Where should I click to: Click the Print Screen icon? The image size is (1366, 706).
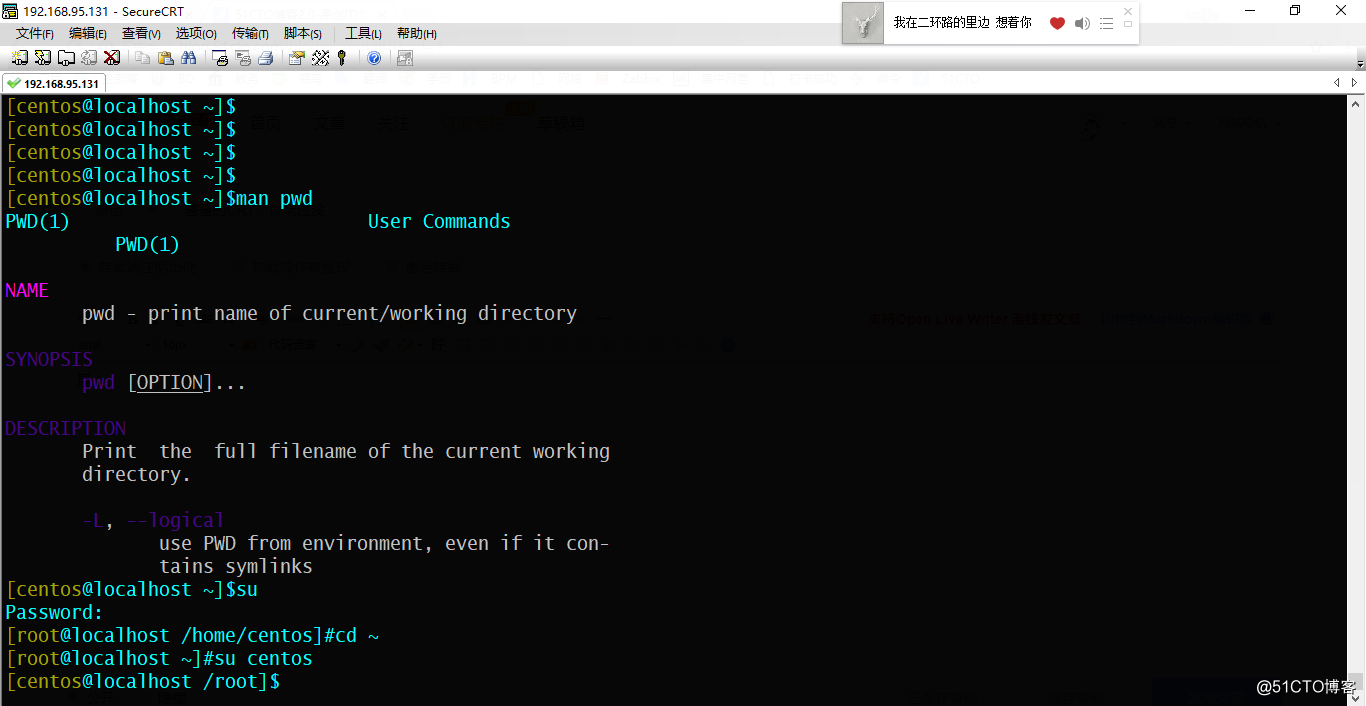coord(221,58)
